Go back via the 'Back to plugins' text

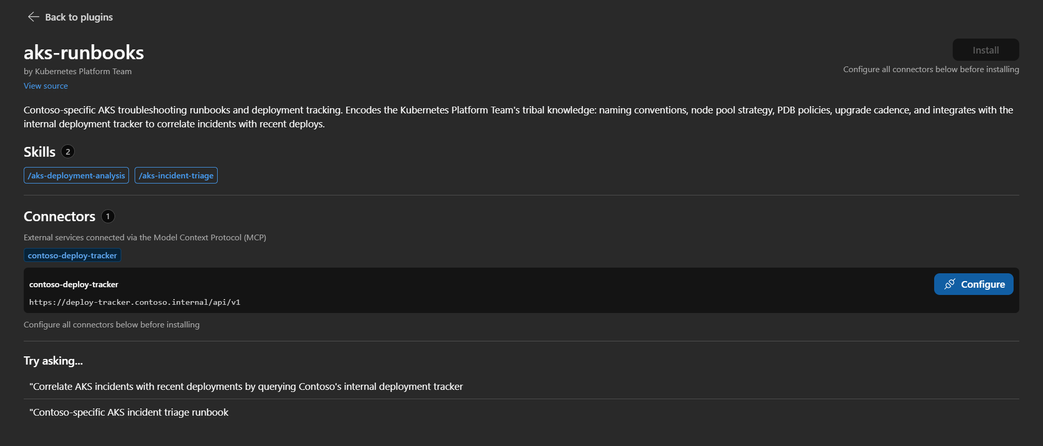pos(79,17)
